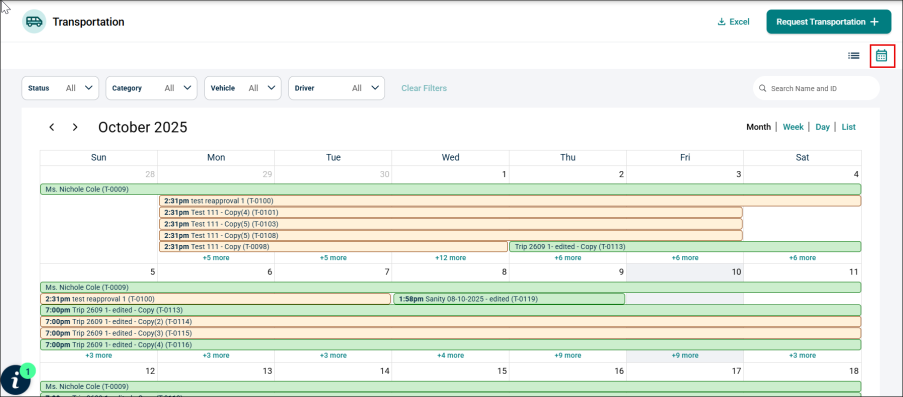This screenshot has width=903, height=397.
Task: Select the Day view tab
Action: (822, 127)
